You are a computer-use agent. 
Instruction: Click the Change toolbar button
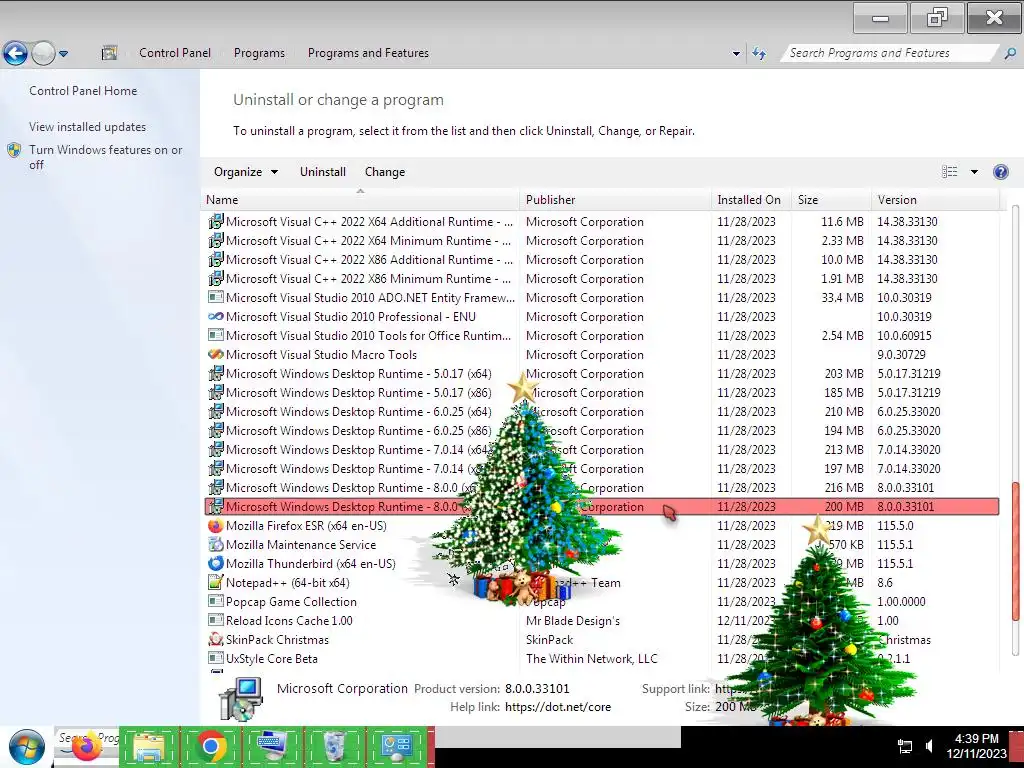point(385,172)
